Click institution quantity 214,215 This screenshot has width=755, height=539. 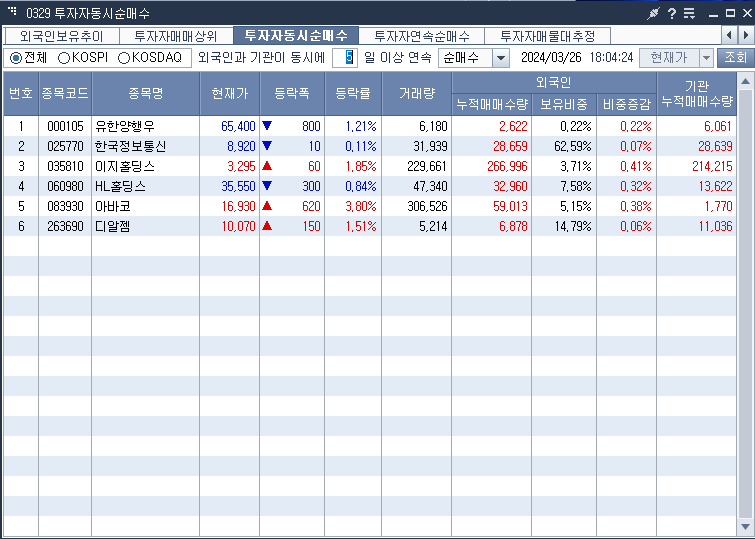pos(712,167)
